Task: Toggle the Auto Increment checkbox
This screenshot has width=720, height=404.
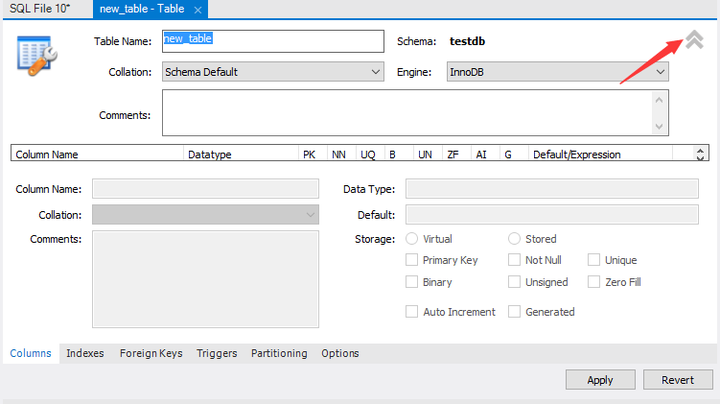Action: tap(411, 312)
